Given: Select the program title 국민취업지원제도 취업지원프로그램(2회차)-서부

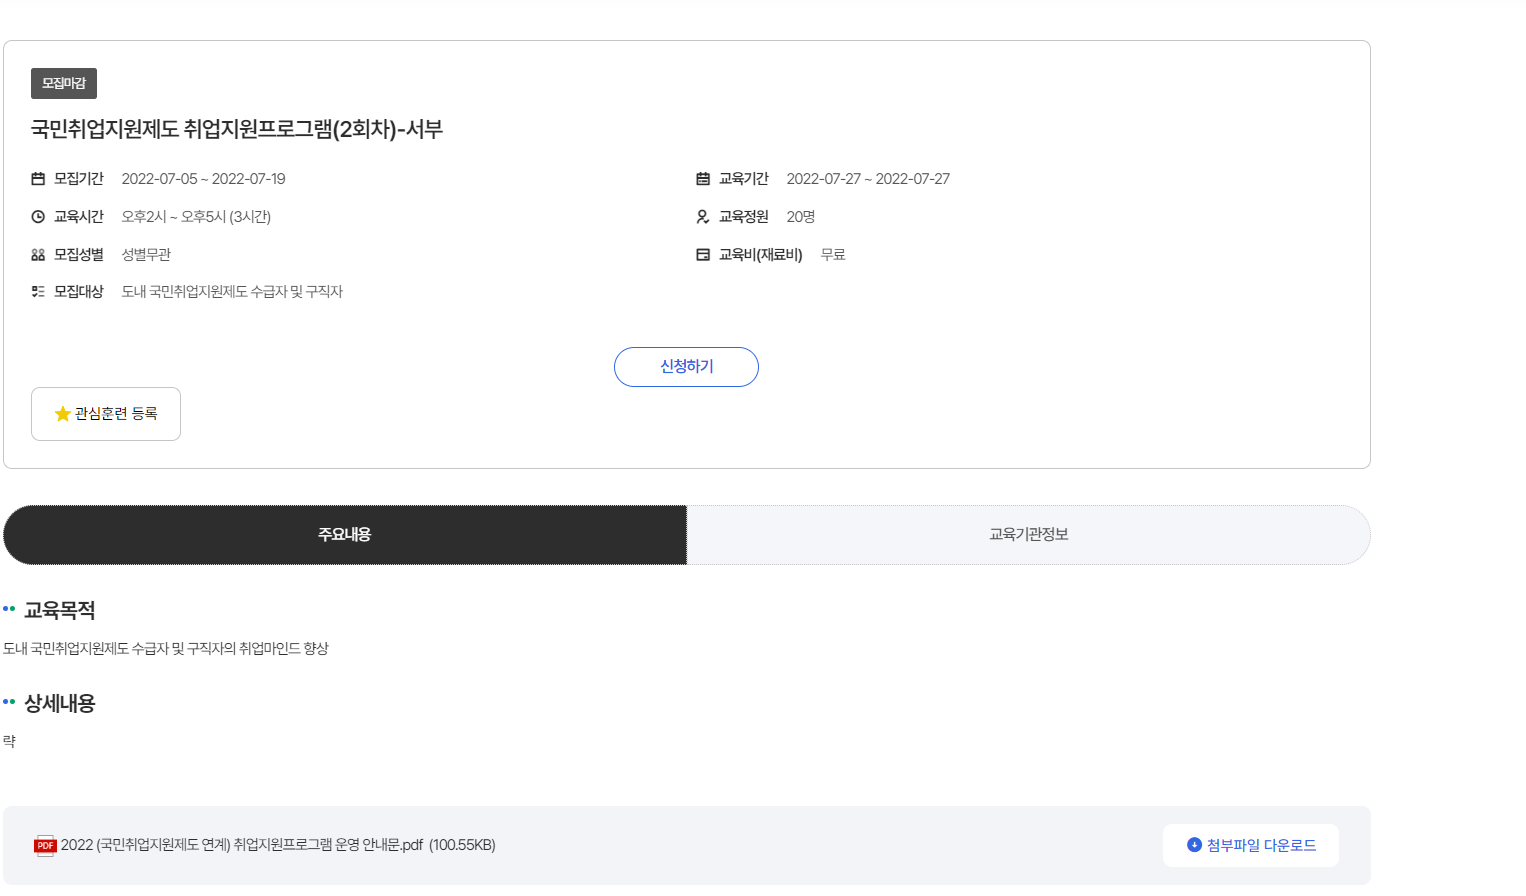Looking at the screenshot, I should pos(237,129).
